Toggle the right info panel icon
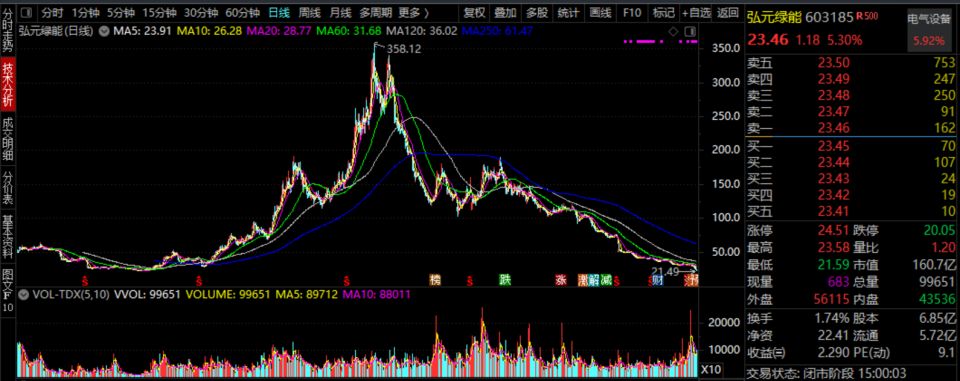 point(689,31)
